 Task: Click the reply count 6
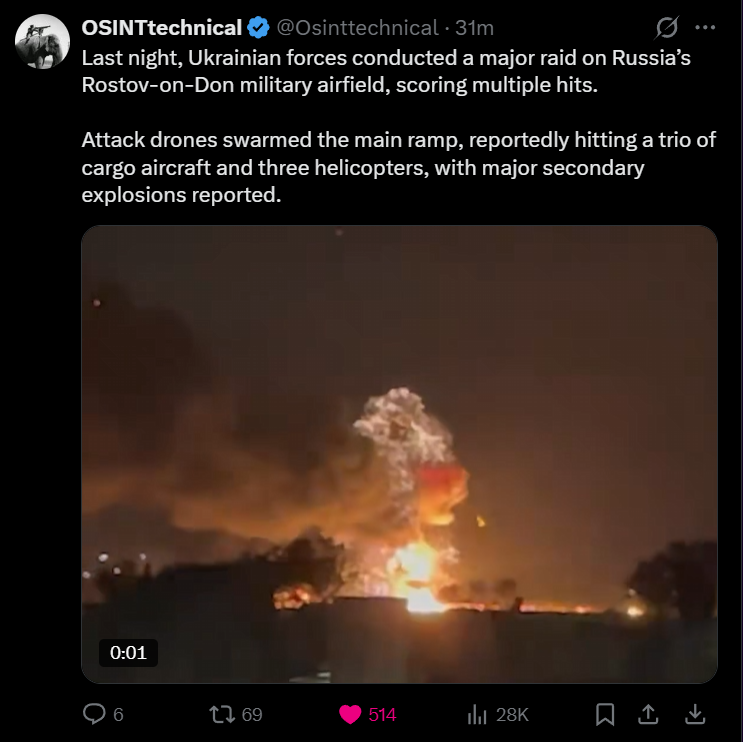pyautogui.click(x=118, y=715)
